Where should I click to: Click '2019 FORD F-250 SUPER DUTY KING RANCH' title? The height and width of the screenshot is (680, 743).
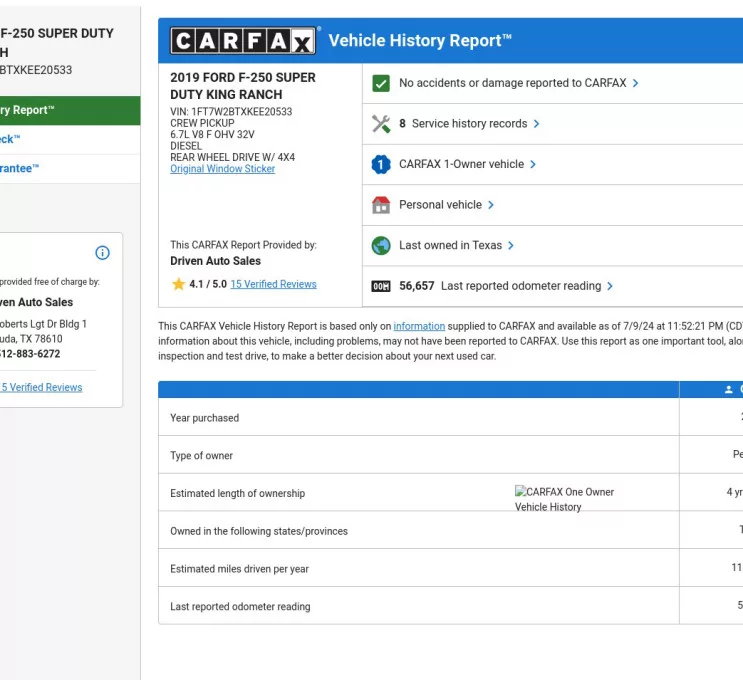point(243,86)
